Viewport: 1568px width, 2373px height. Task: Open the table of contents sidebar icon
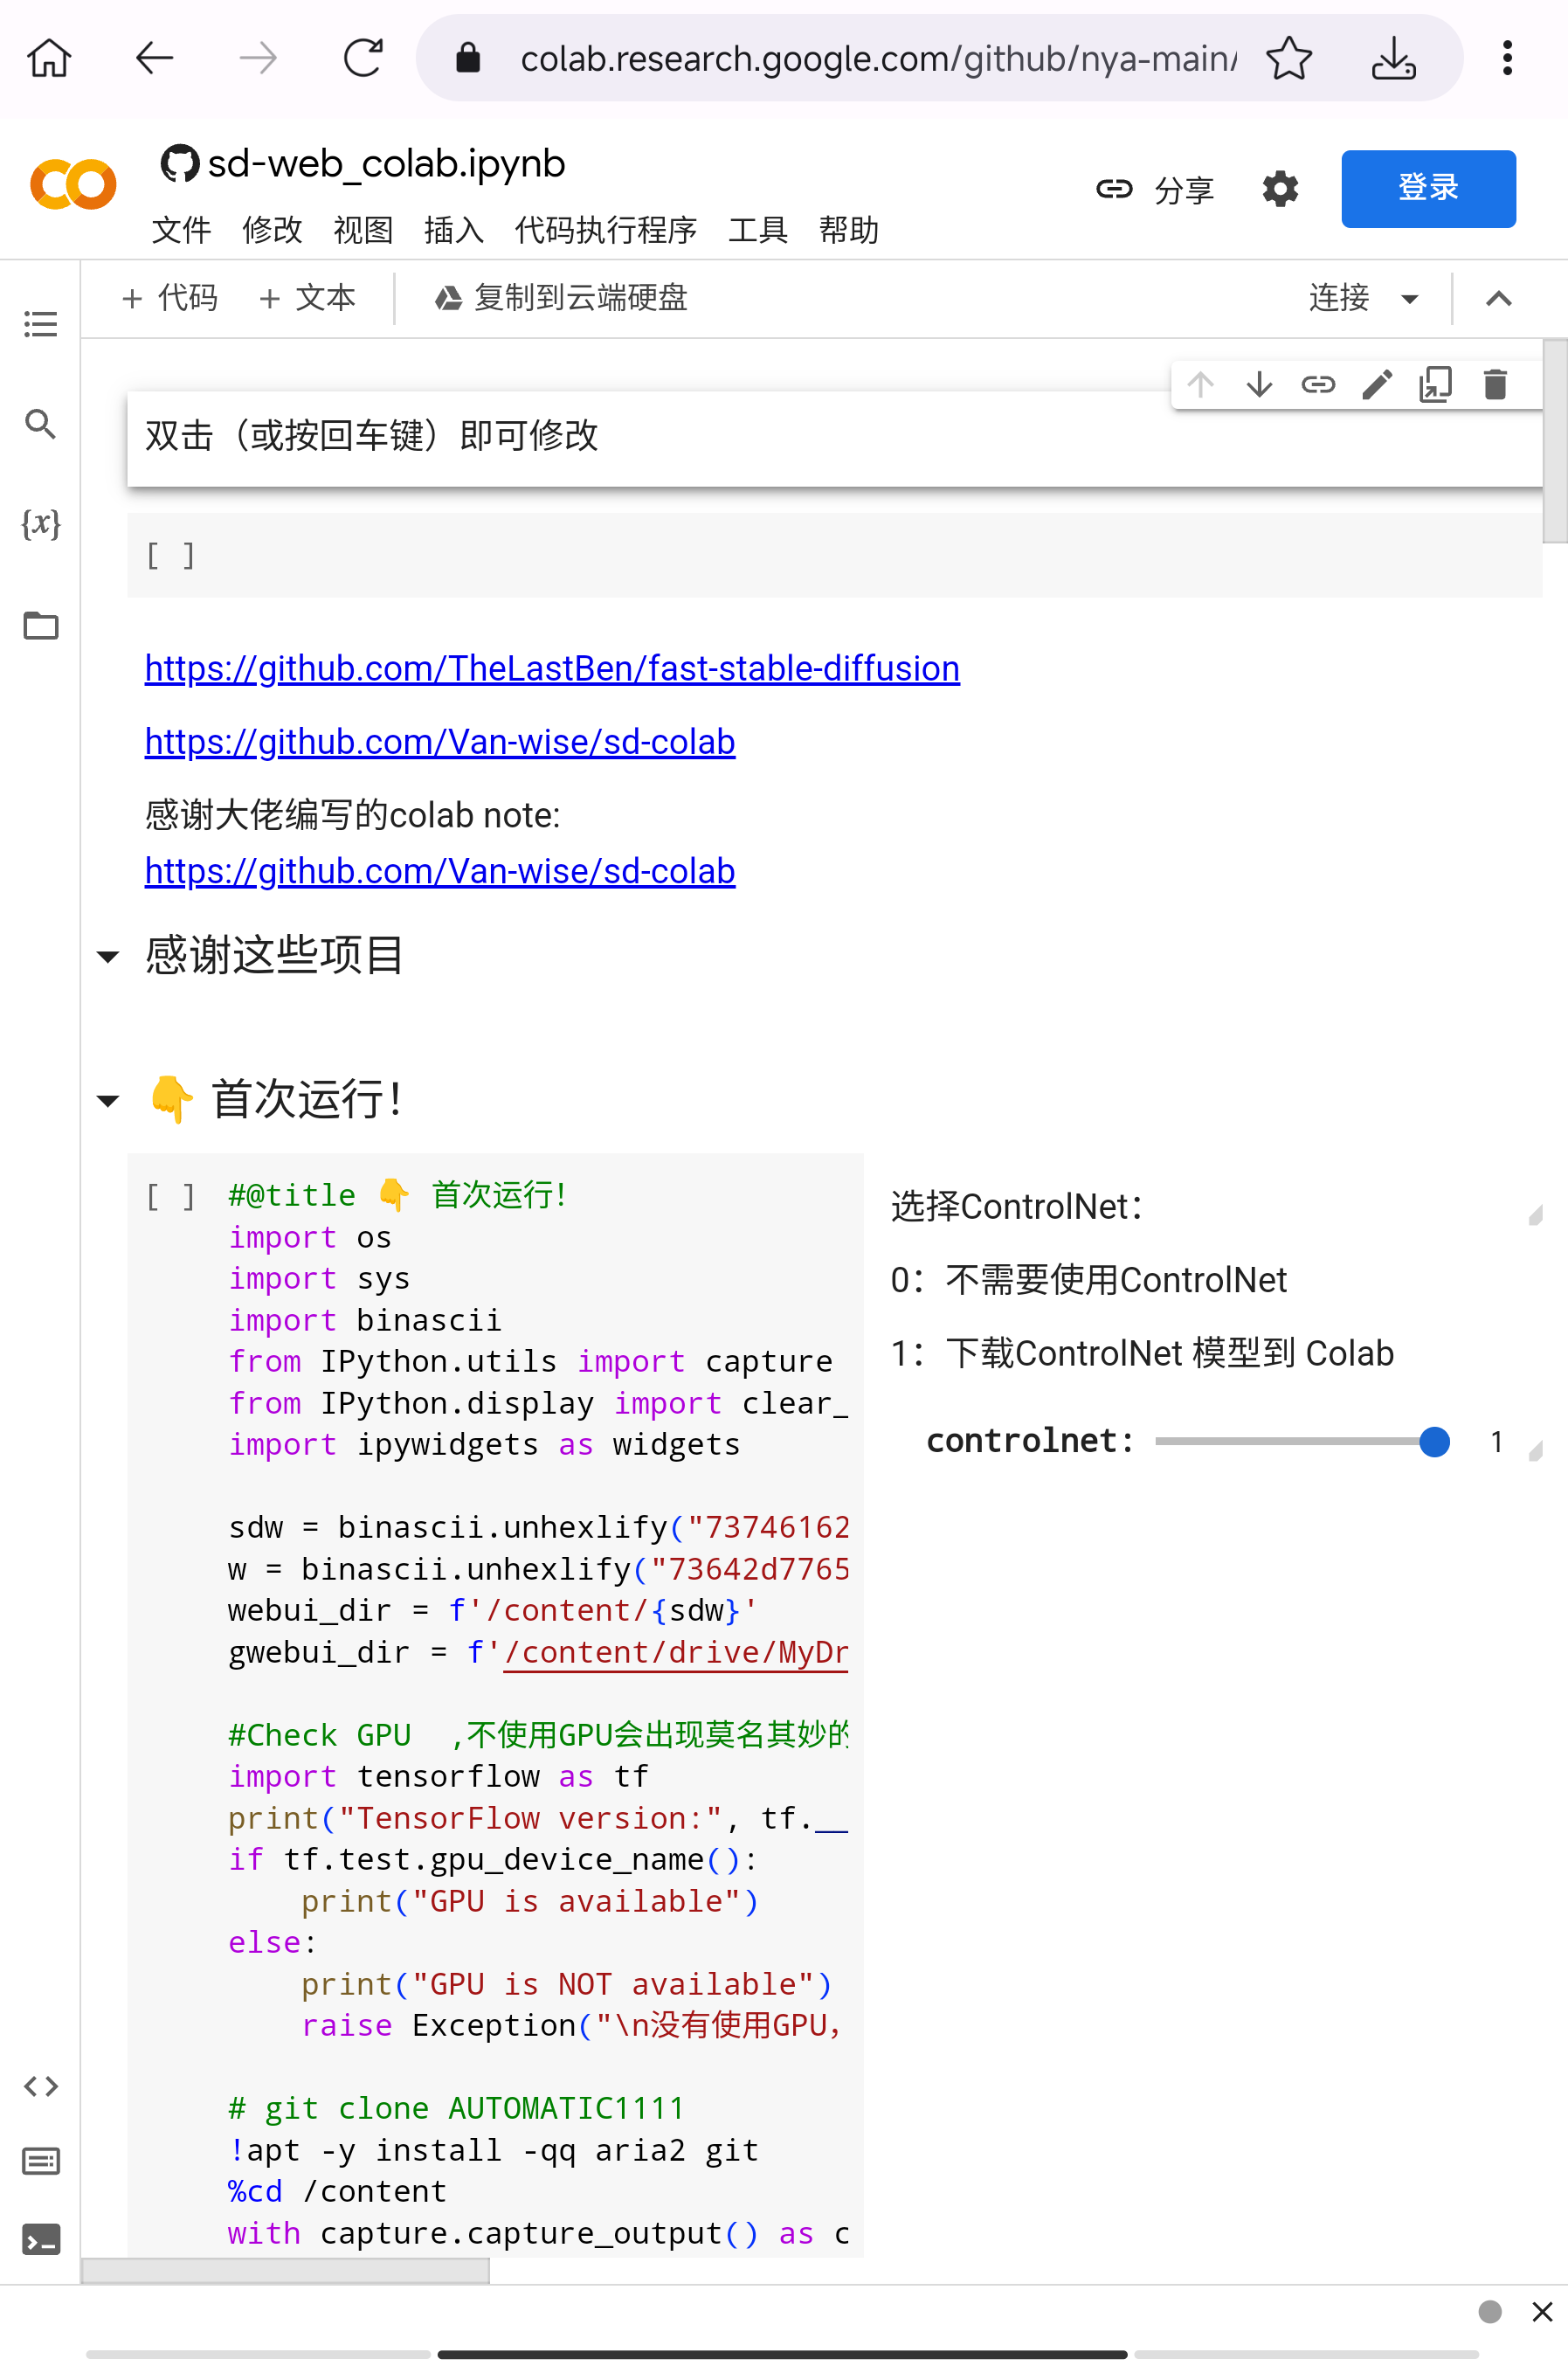pos(40,324)
